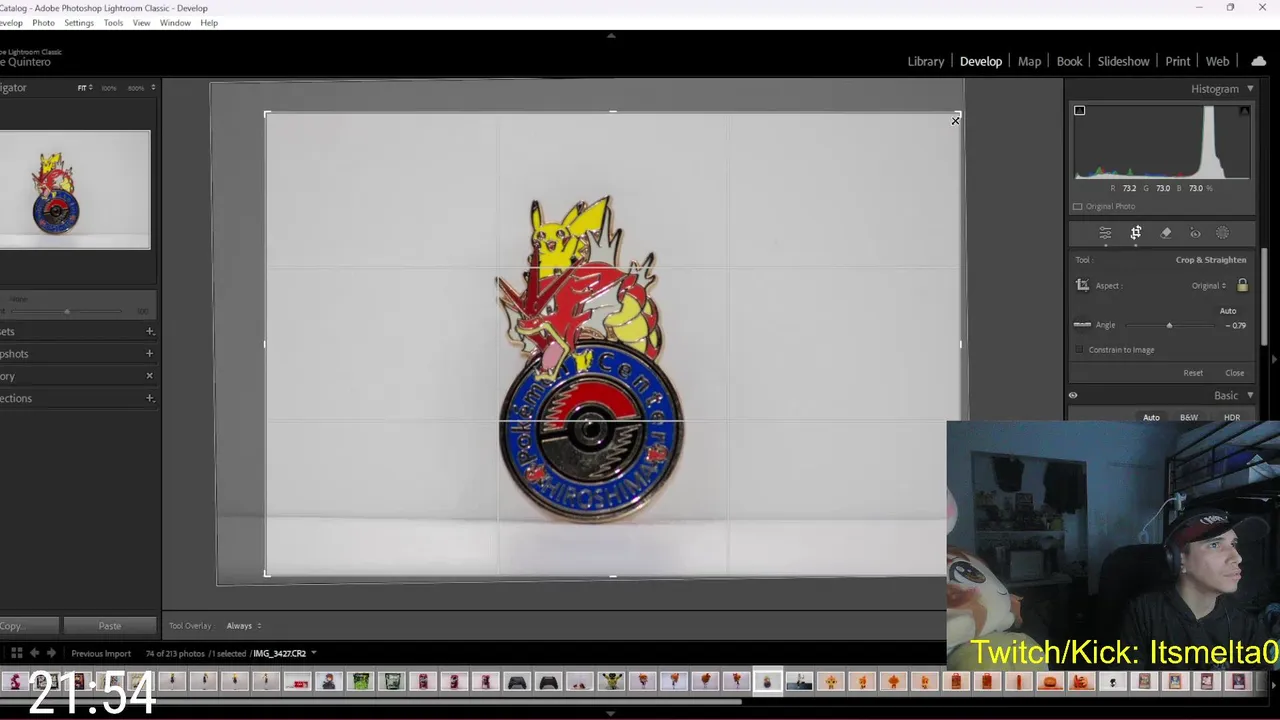Open the filmstrip grid view icon
Screen dimensions: 1280x720
(x=16, y=653)
